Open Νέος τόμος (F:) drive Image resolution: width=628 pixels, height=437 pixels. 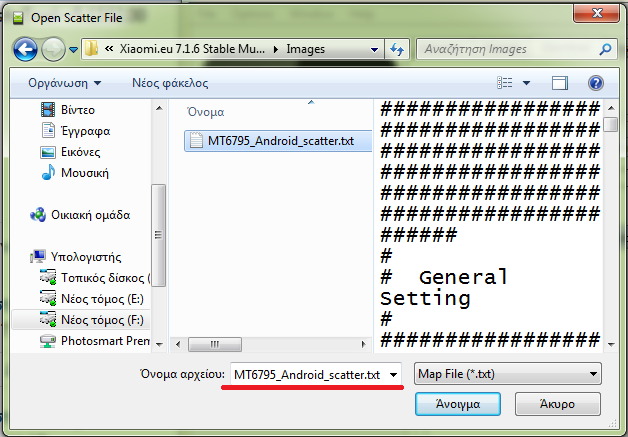tap(81, 320)
